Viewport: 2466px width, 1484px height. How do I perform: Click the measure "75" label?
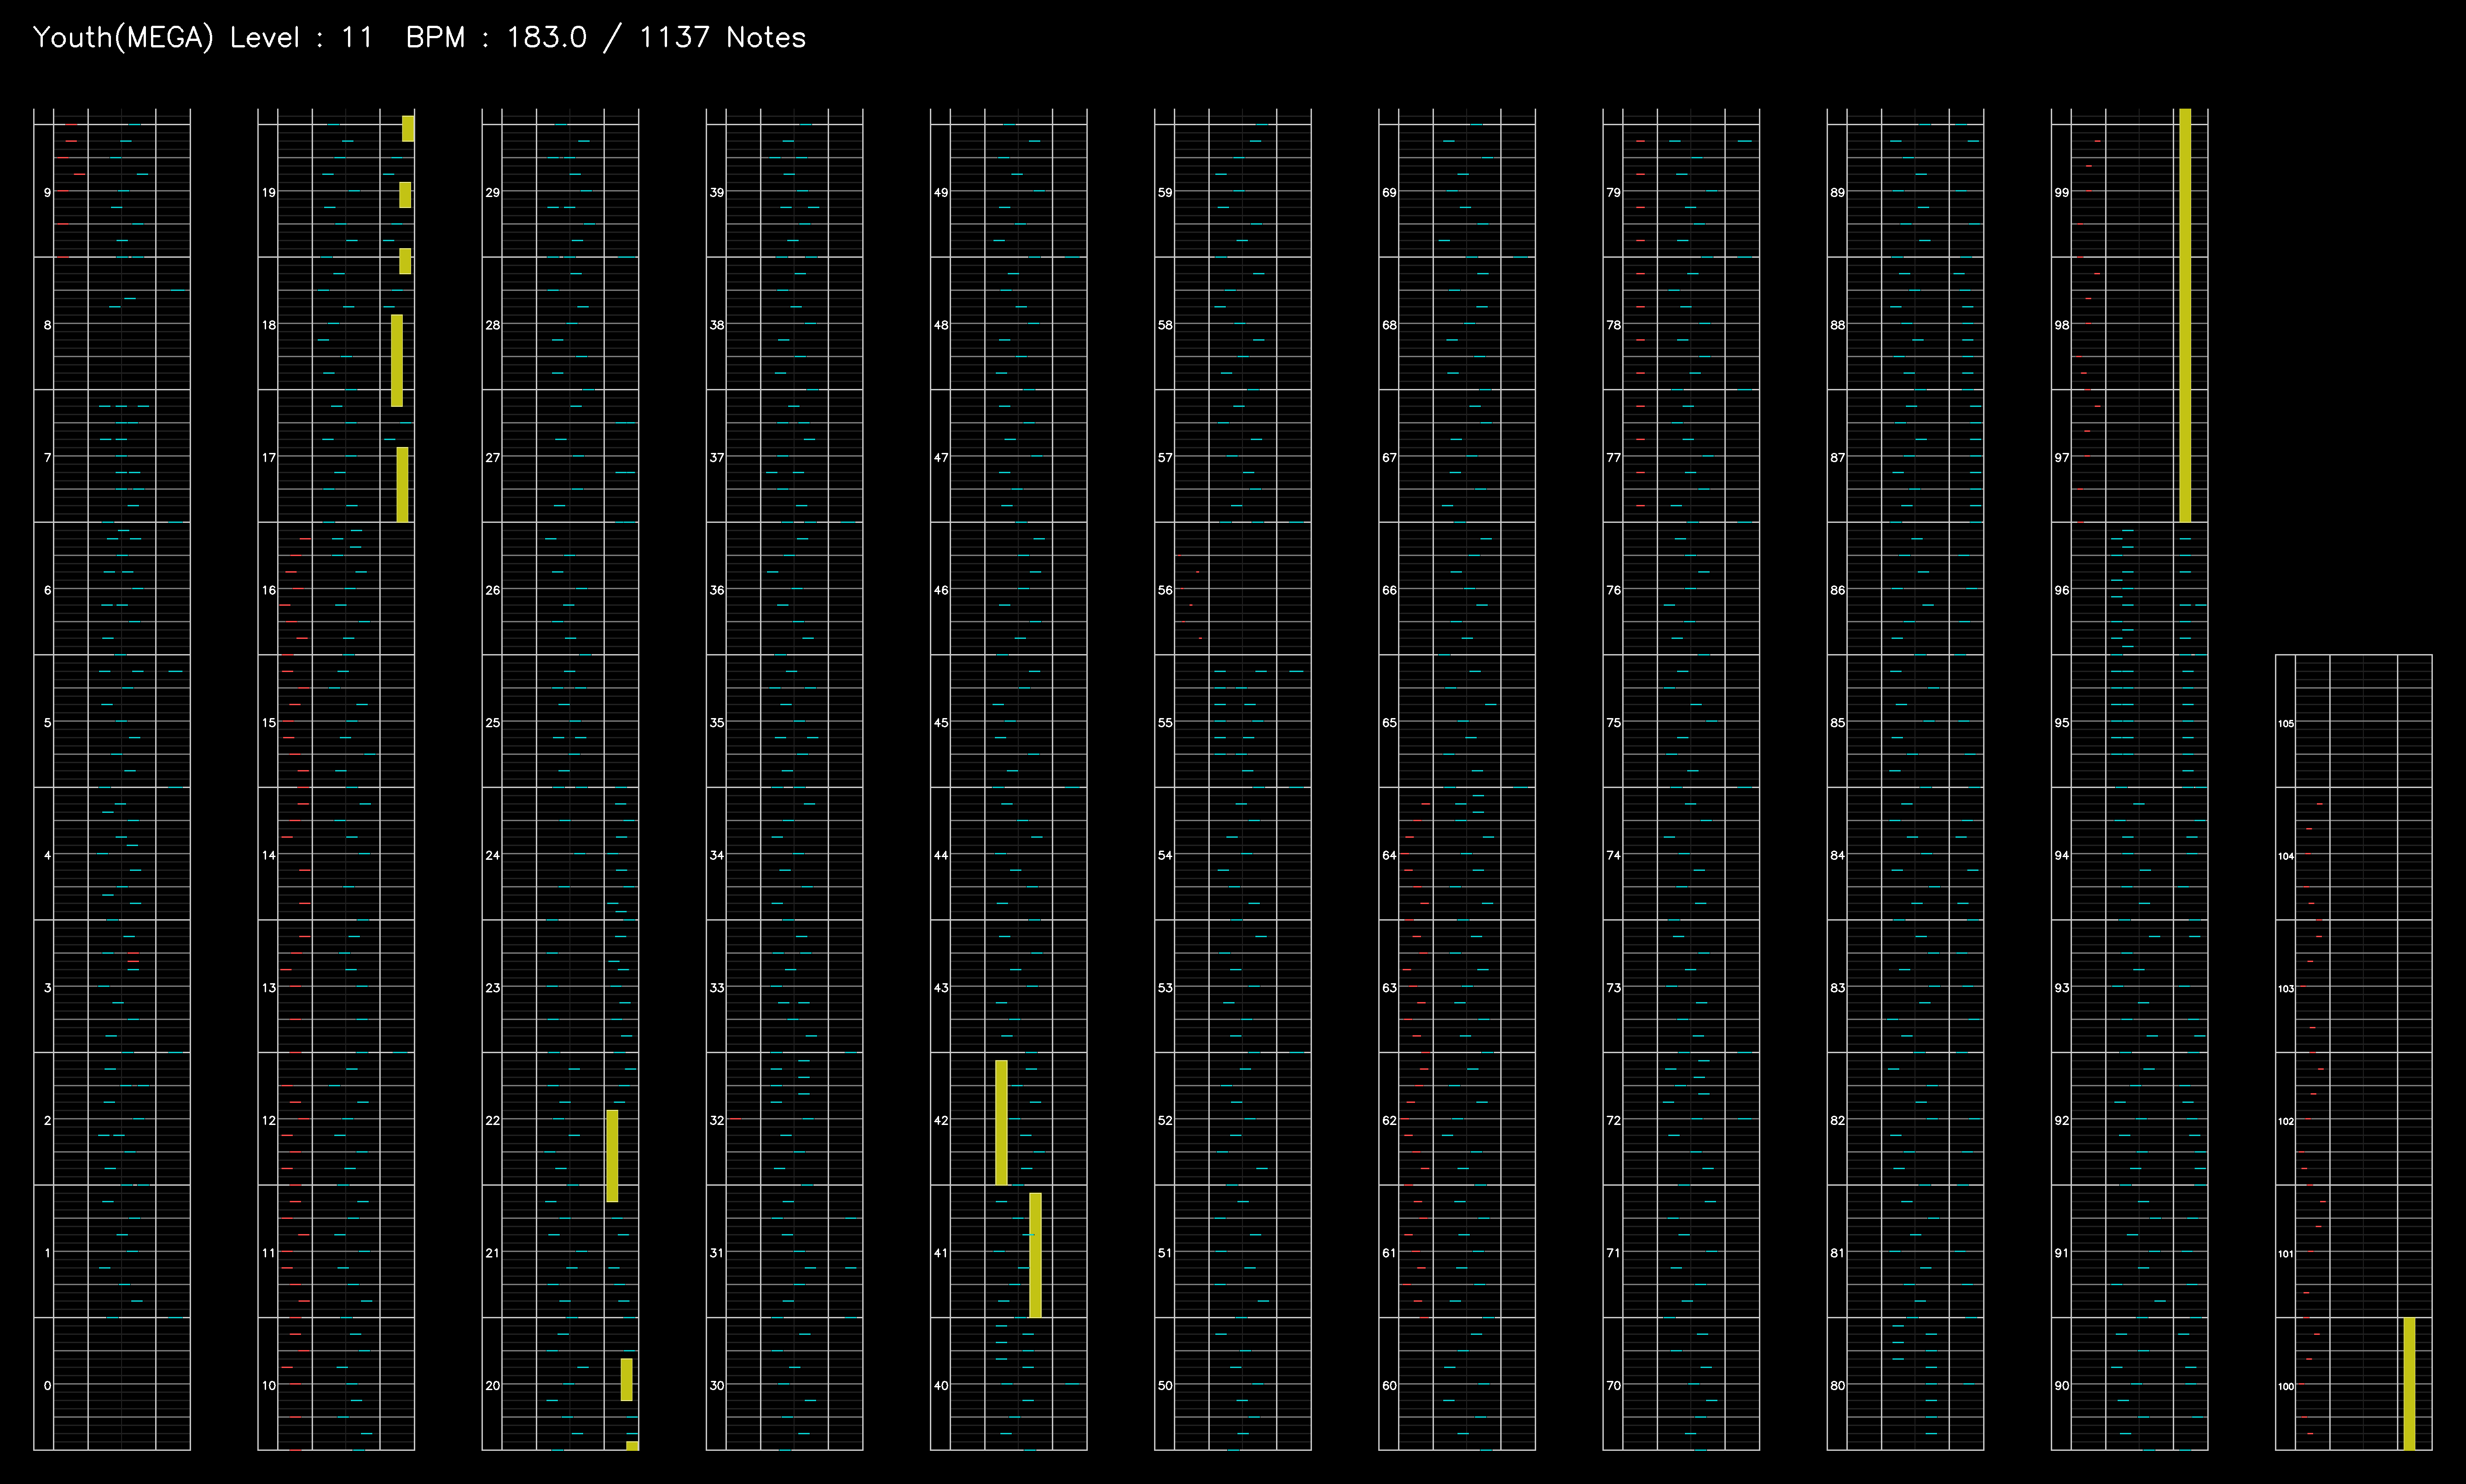click(1613, 722)
